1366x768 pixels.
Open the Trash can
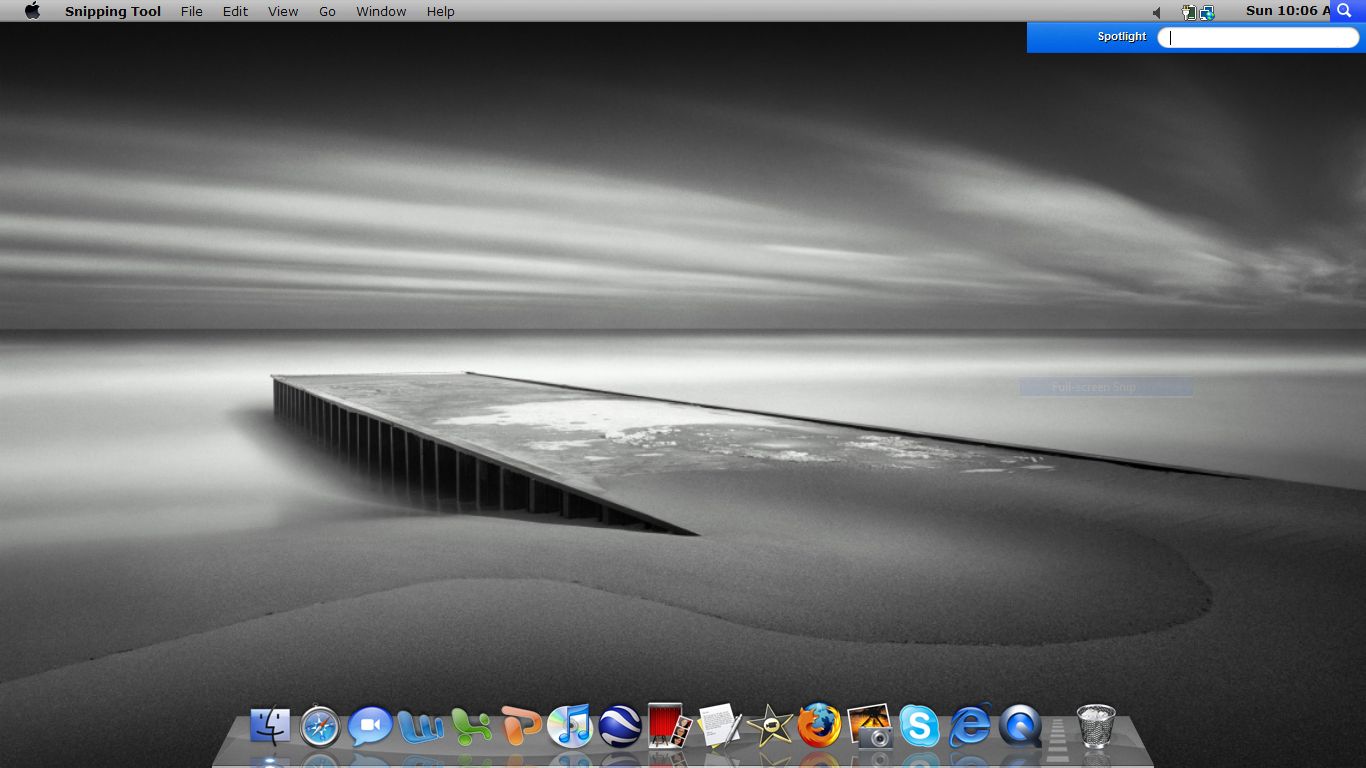click(x=1095, y=725)
